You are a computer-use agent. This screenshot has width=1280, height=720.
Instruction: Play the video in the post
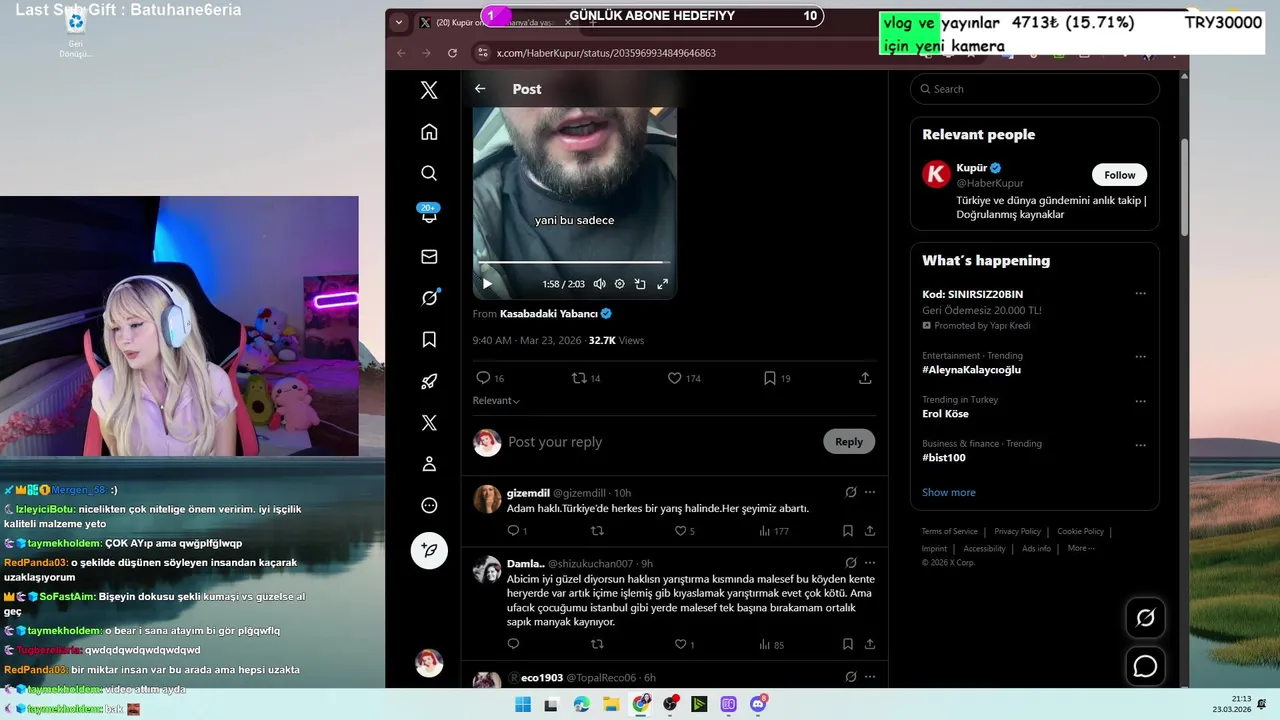pos(487,284)
